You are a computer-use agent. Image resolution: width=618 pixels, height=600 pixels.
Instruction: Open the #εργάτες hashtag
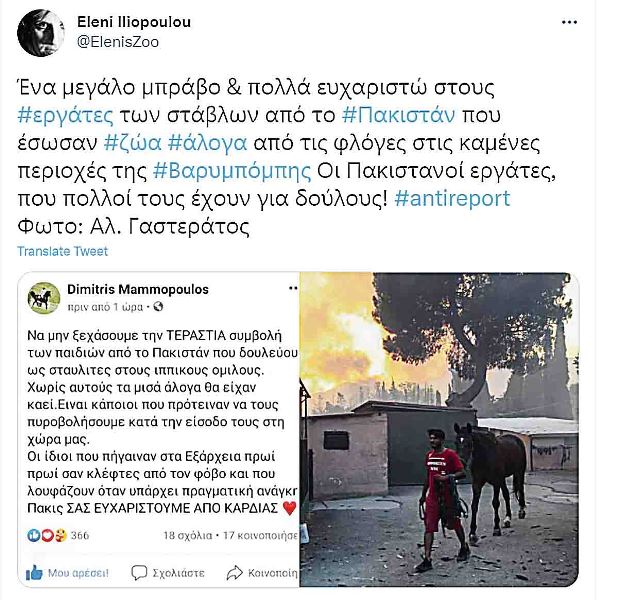click(x=65, y=115)
